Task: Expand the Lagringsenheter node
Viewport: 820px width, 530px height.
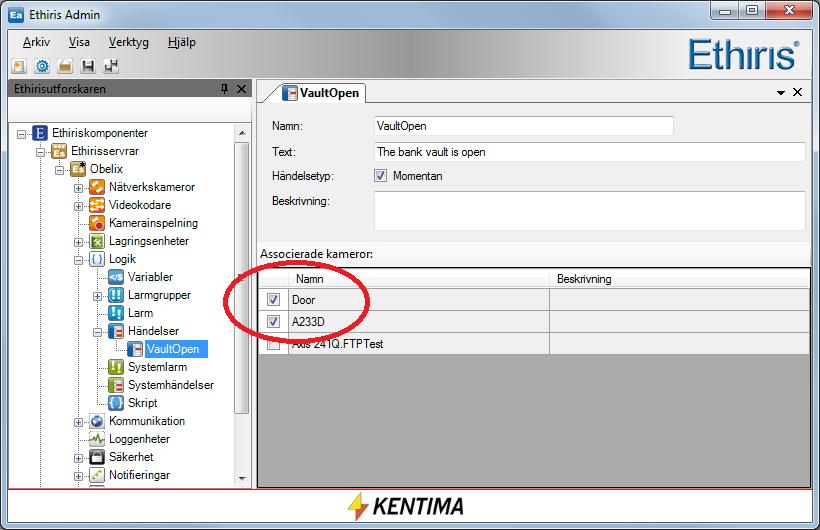Action: click(78, 242)
